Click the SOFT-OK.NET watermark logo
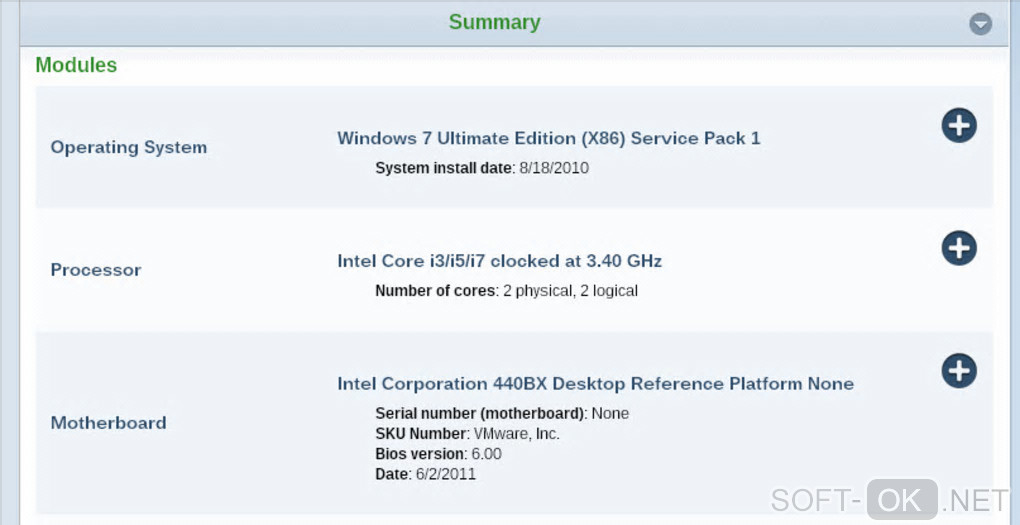 (x=890, y=499)
